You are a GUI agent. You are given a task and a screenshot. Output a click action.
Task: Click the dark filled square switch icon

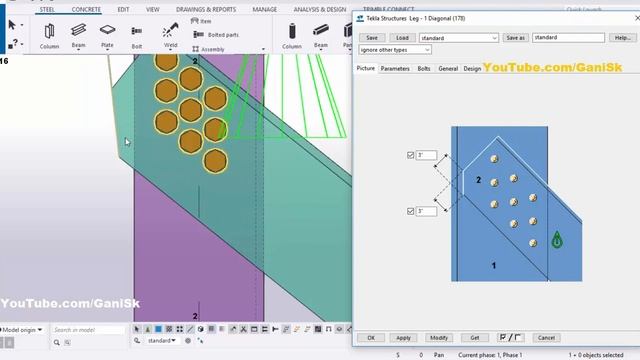click(318, 329)
